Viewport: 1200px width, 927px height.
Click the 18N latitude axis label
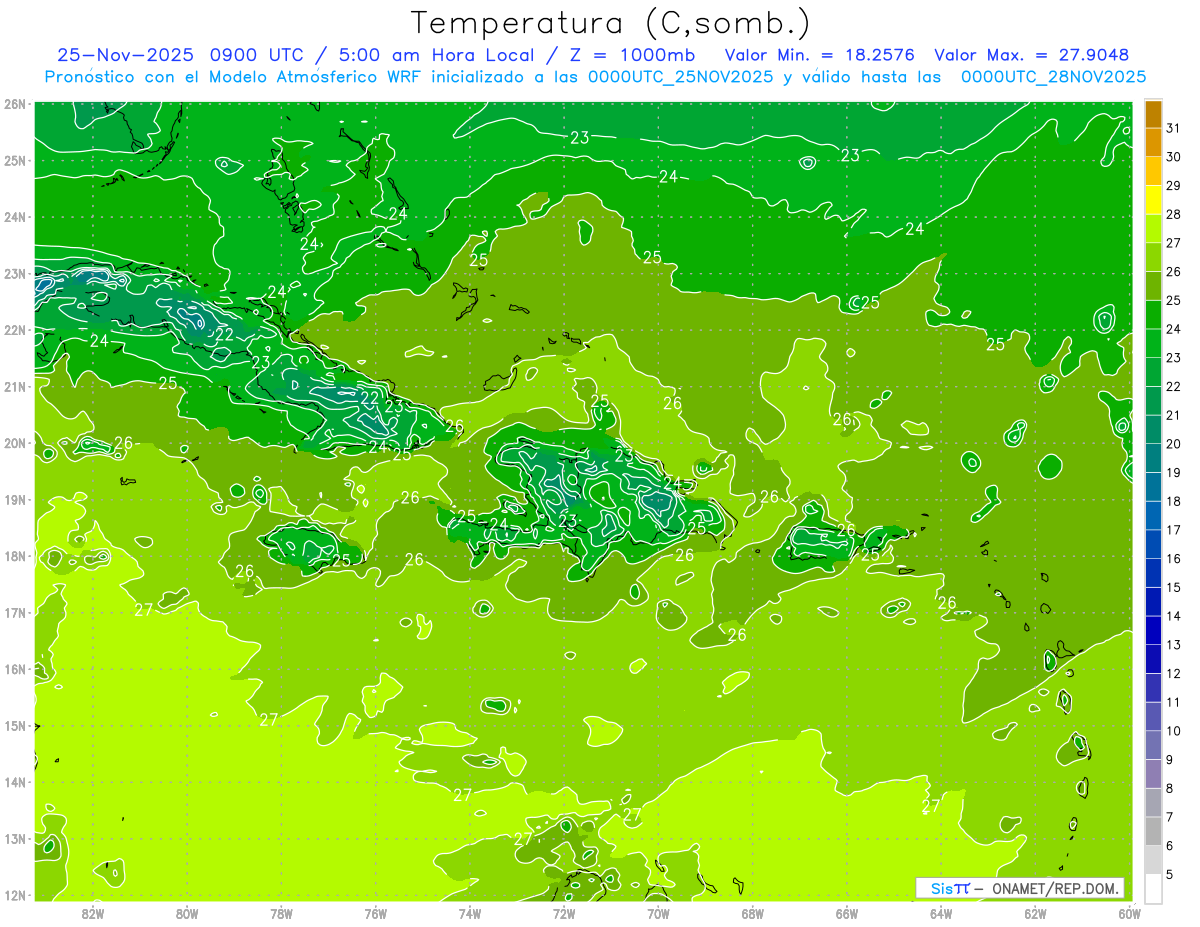16,556
